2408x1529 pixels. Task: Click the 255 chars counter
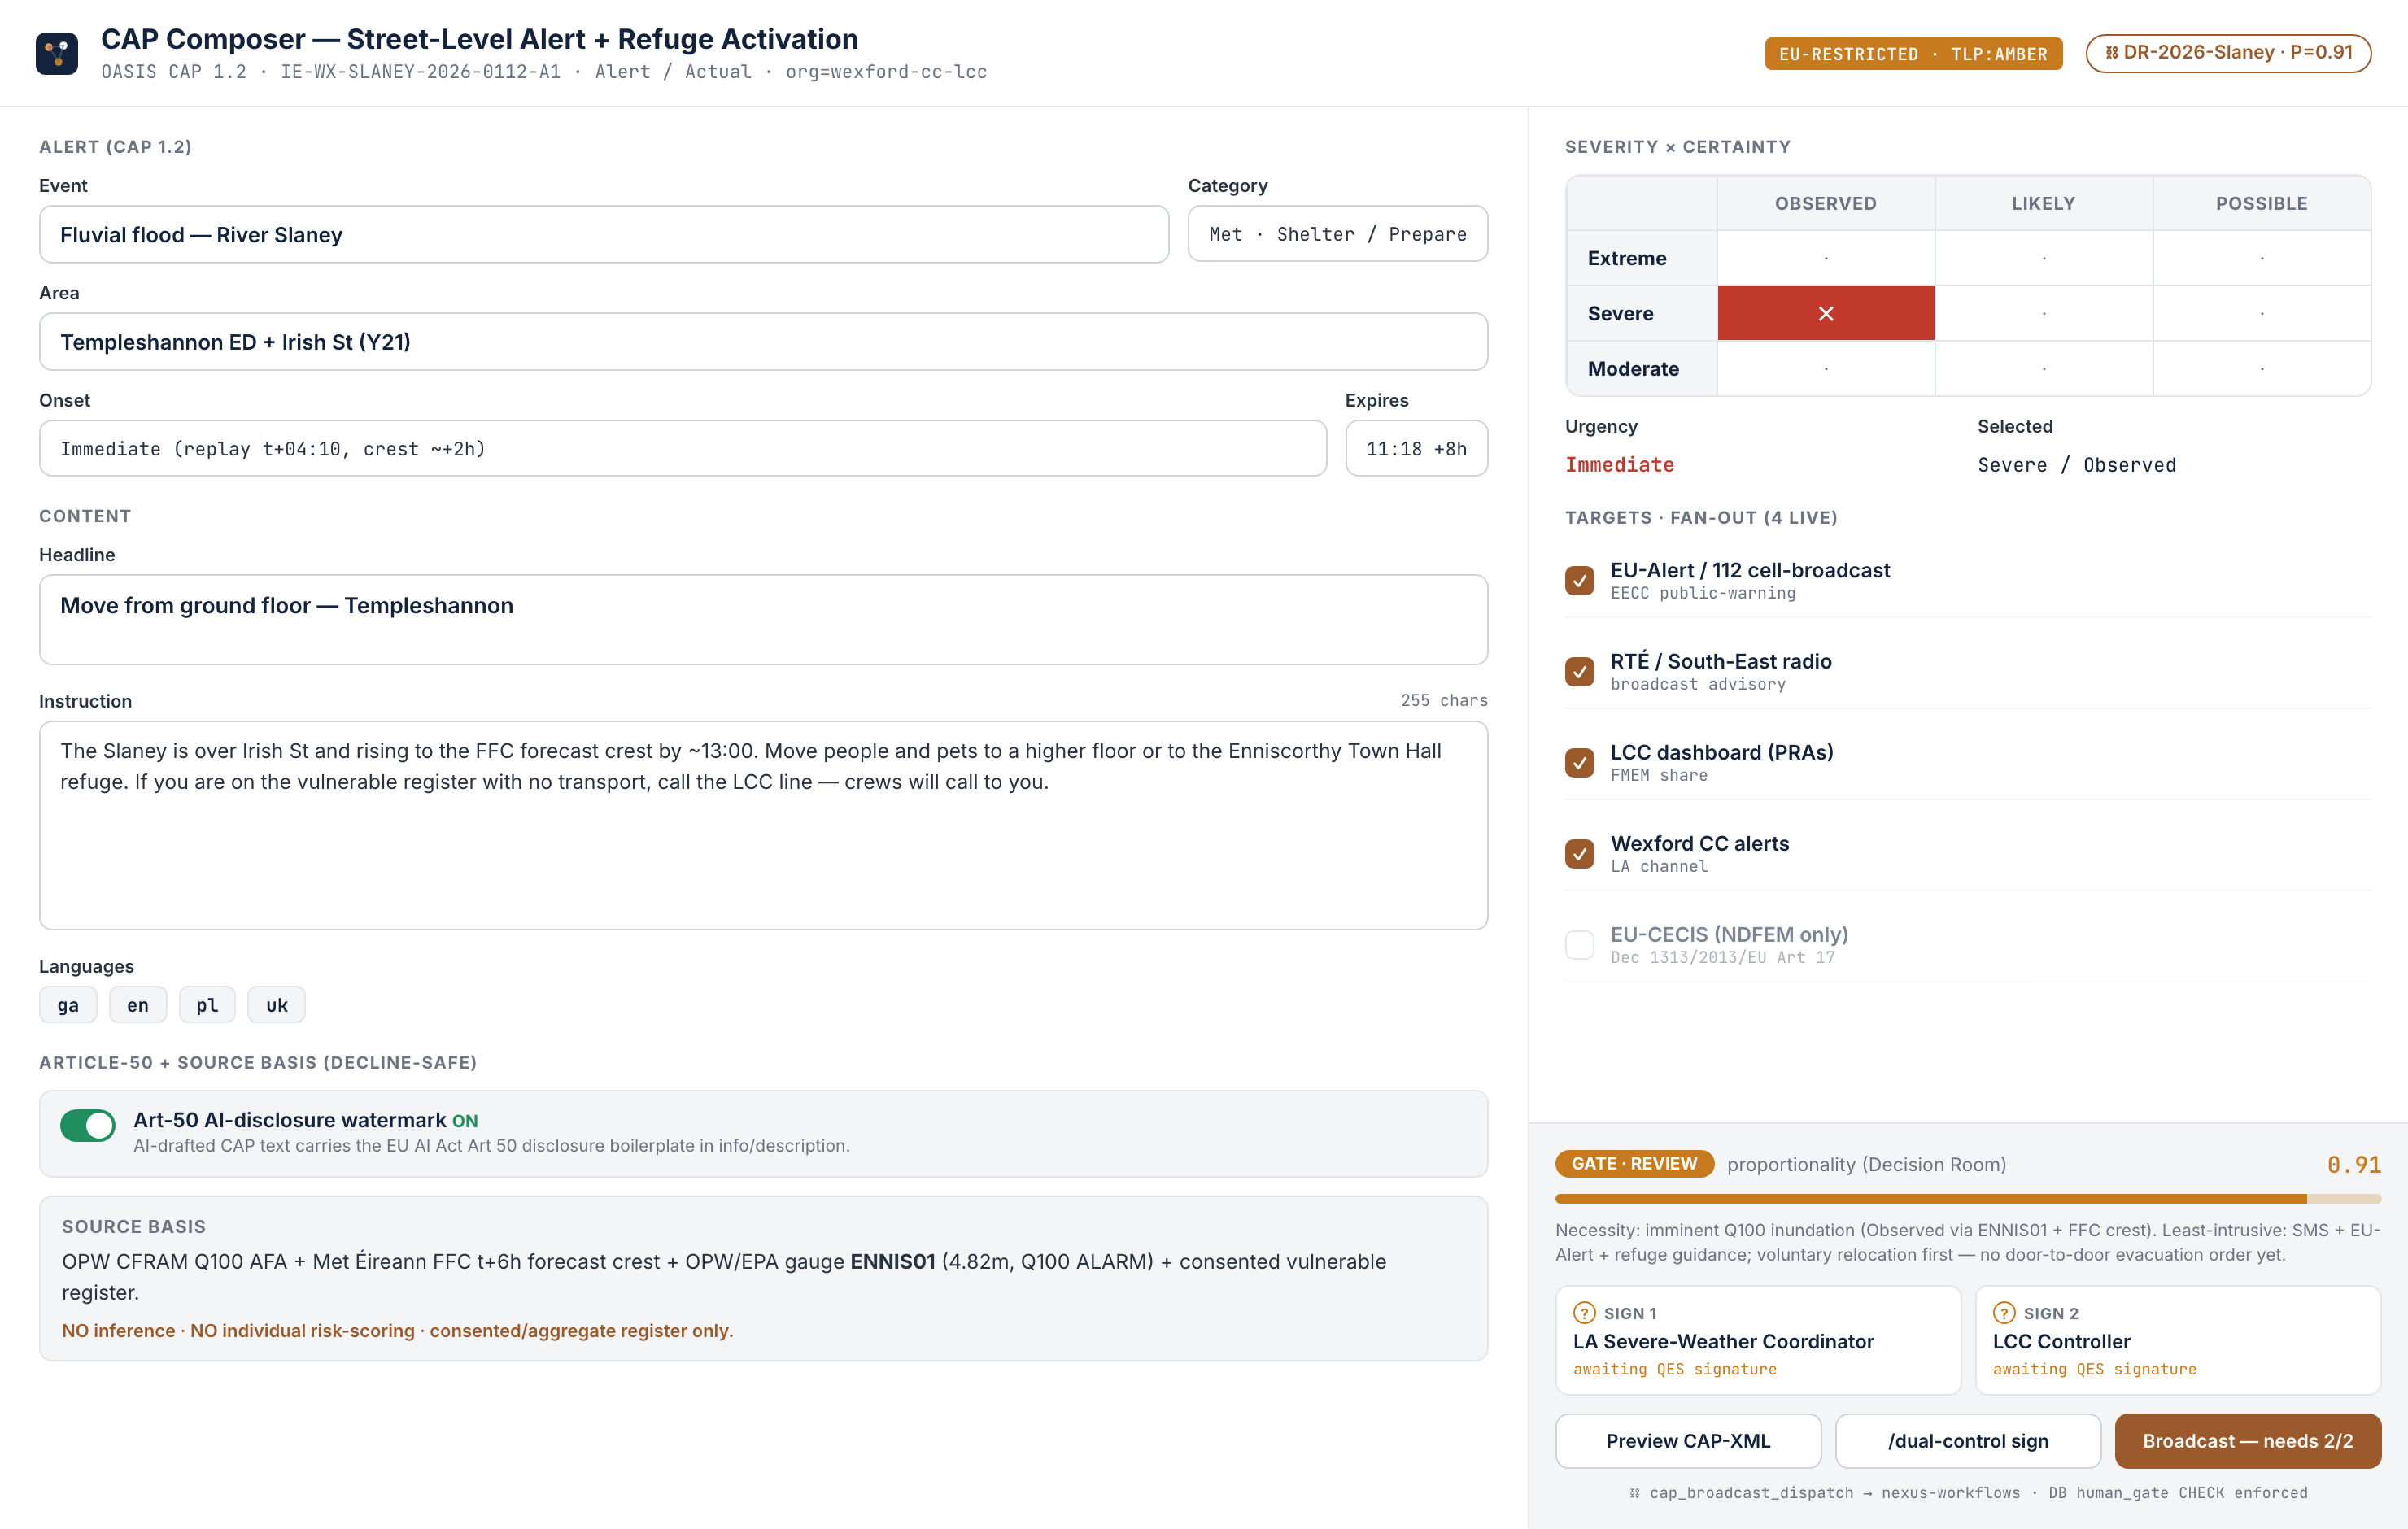1444,700
